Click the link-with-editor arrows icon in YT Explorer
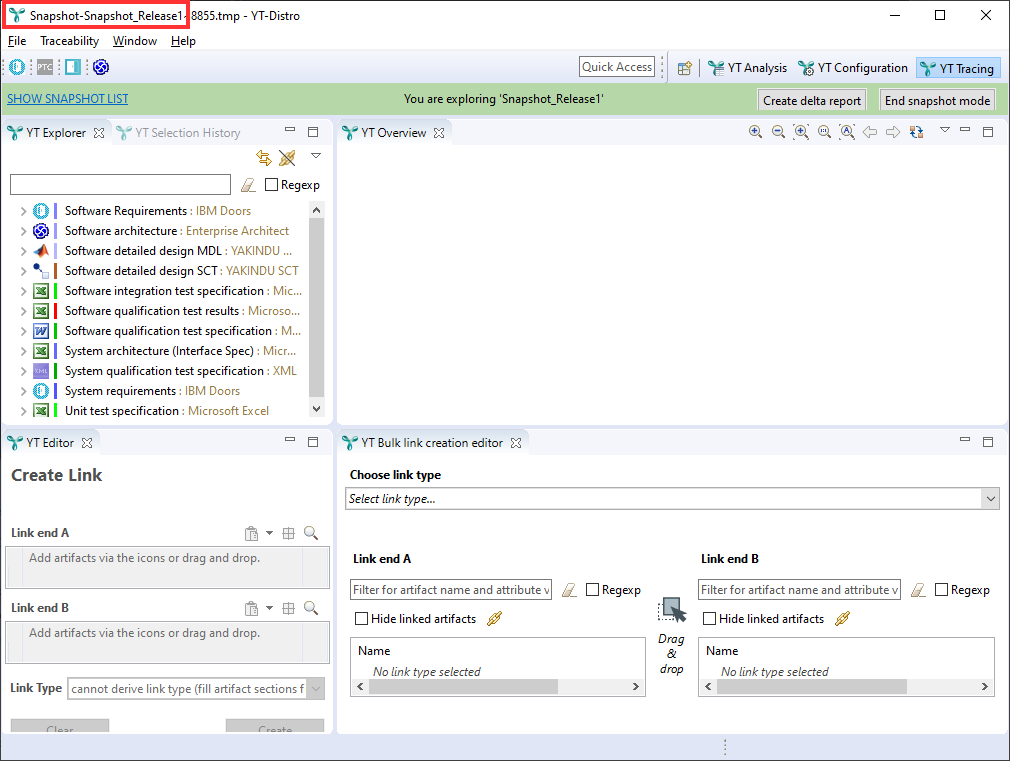Image resolution: width=1010 pixels, height=761 pixels. 264,157
